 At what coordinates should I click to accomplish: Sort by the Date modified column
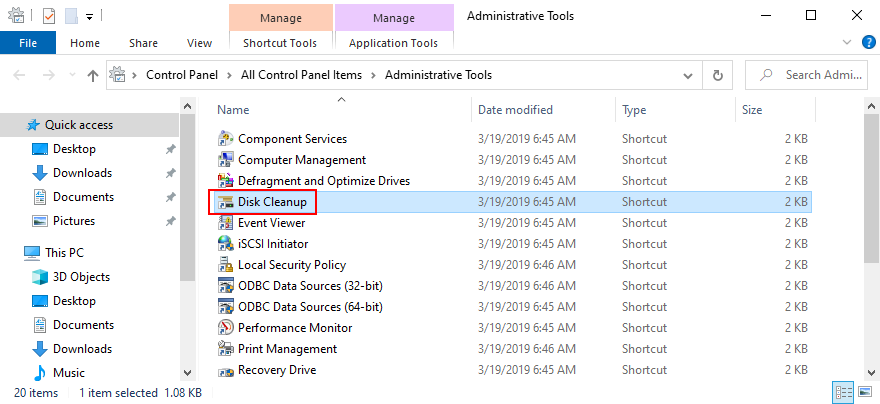tap(515, 110)
